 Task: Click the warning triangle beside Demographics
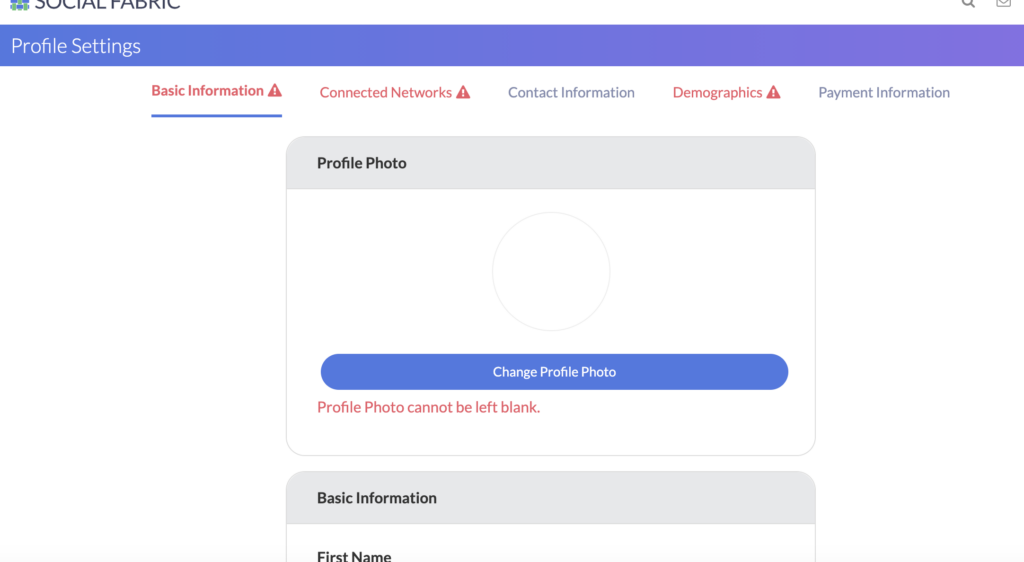773,92
